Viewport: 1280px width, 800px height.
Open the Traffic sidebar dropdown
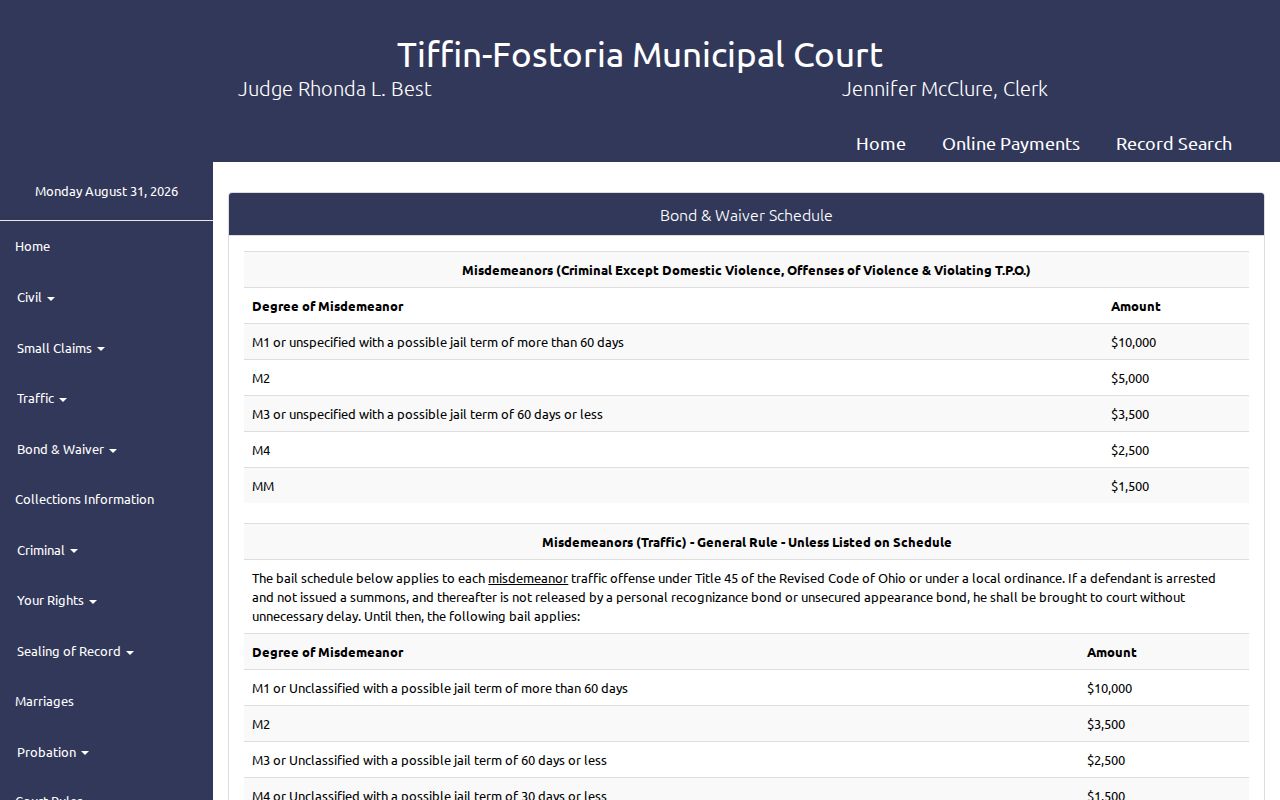42,398
